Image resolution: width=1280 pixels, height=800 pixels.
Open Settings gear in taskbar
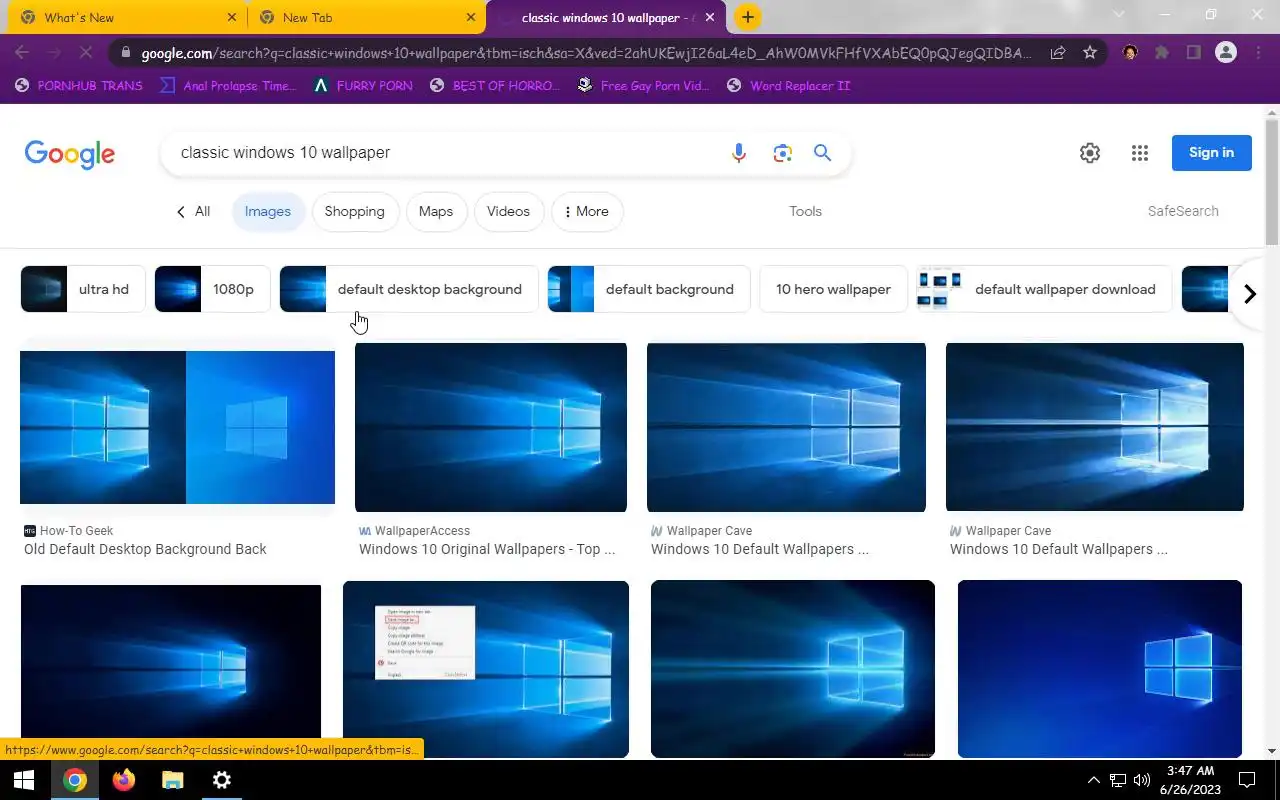222,780
